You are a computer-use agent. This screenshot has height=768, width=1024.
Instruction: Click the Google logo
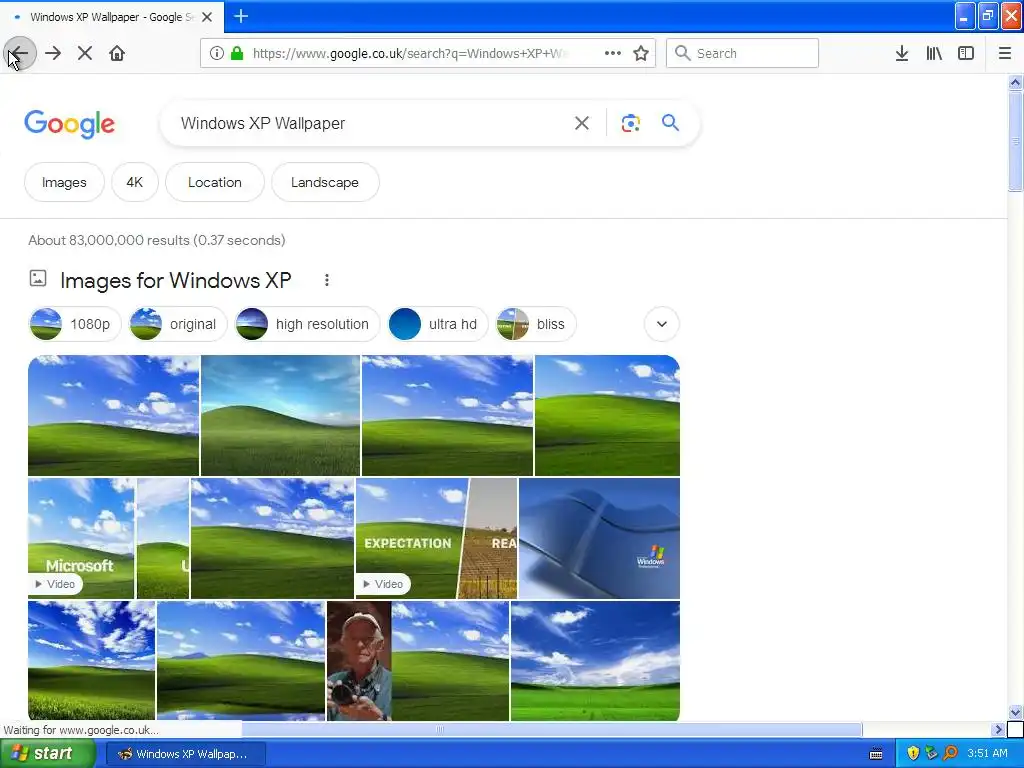coord(69,123)
